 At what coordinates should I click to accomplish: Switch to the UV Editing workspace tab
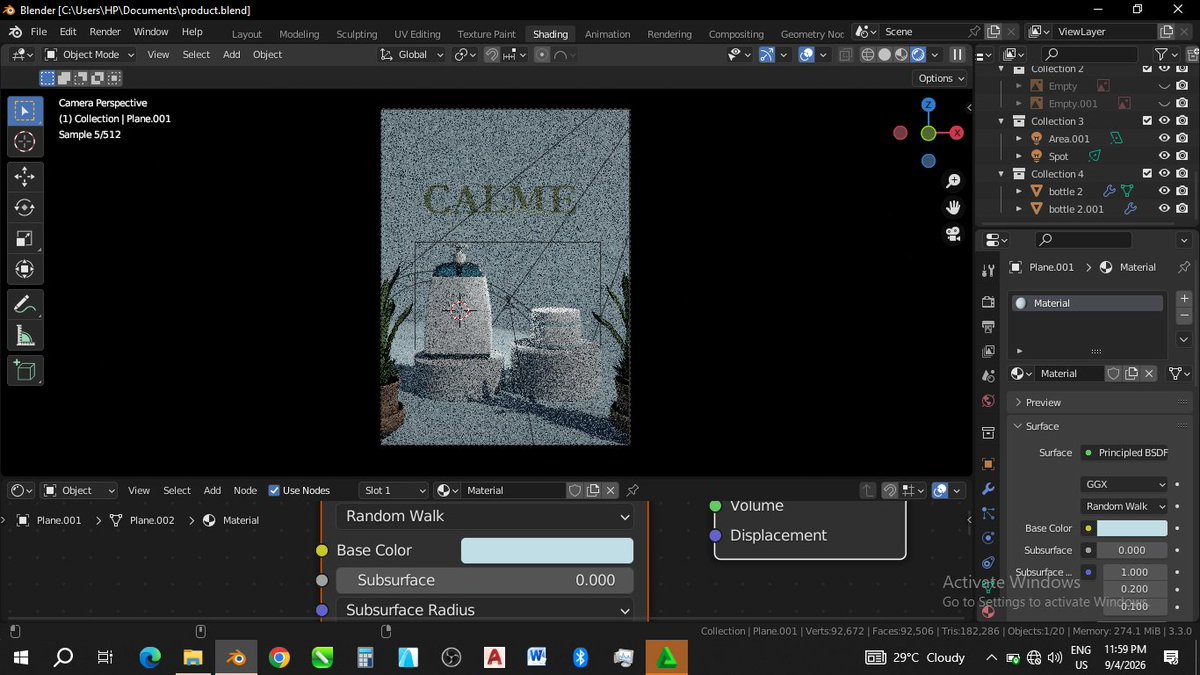click(x=417, y=34)
